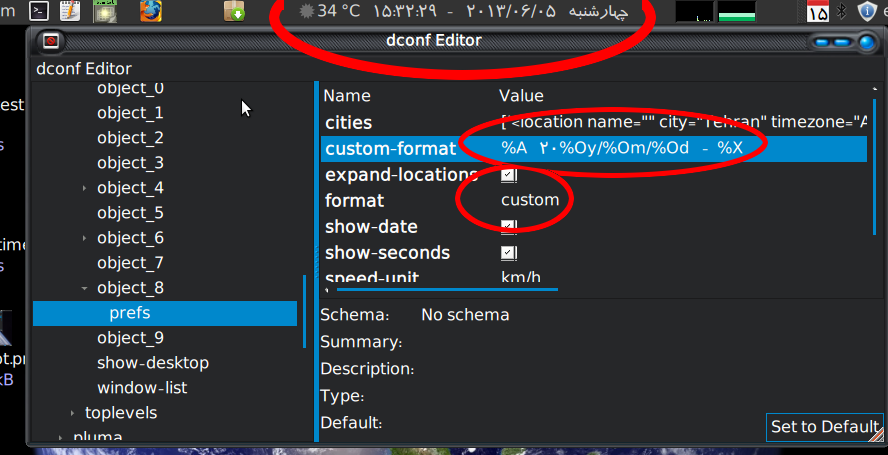Open the calendar icon showing ۱۵
The width and height of the screenshot is (888, 455).
click(x=817, y=11)
